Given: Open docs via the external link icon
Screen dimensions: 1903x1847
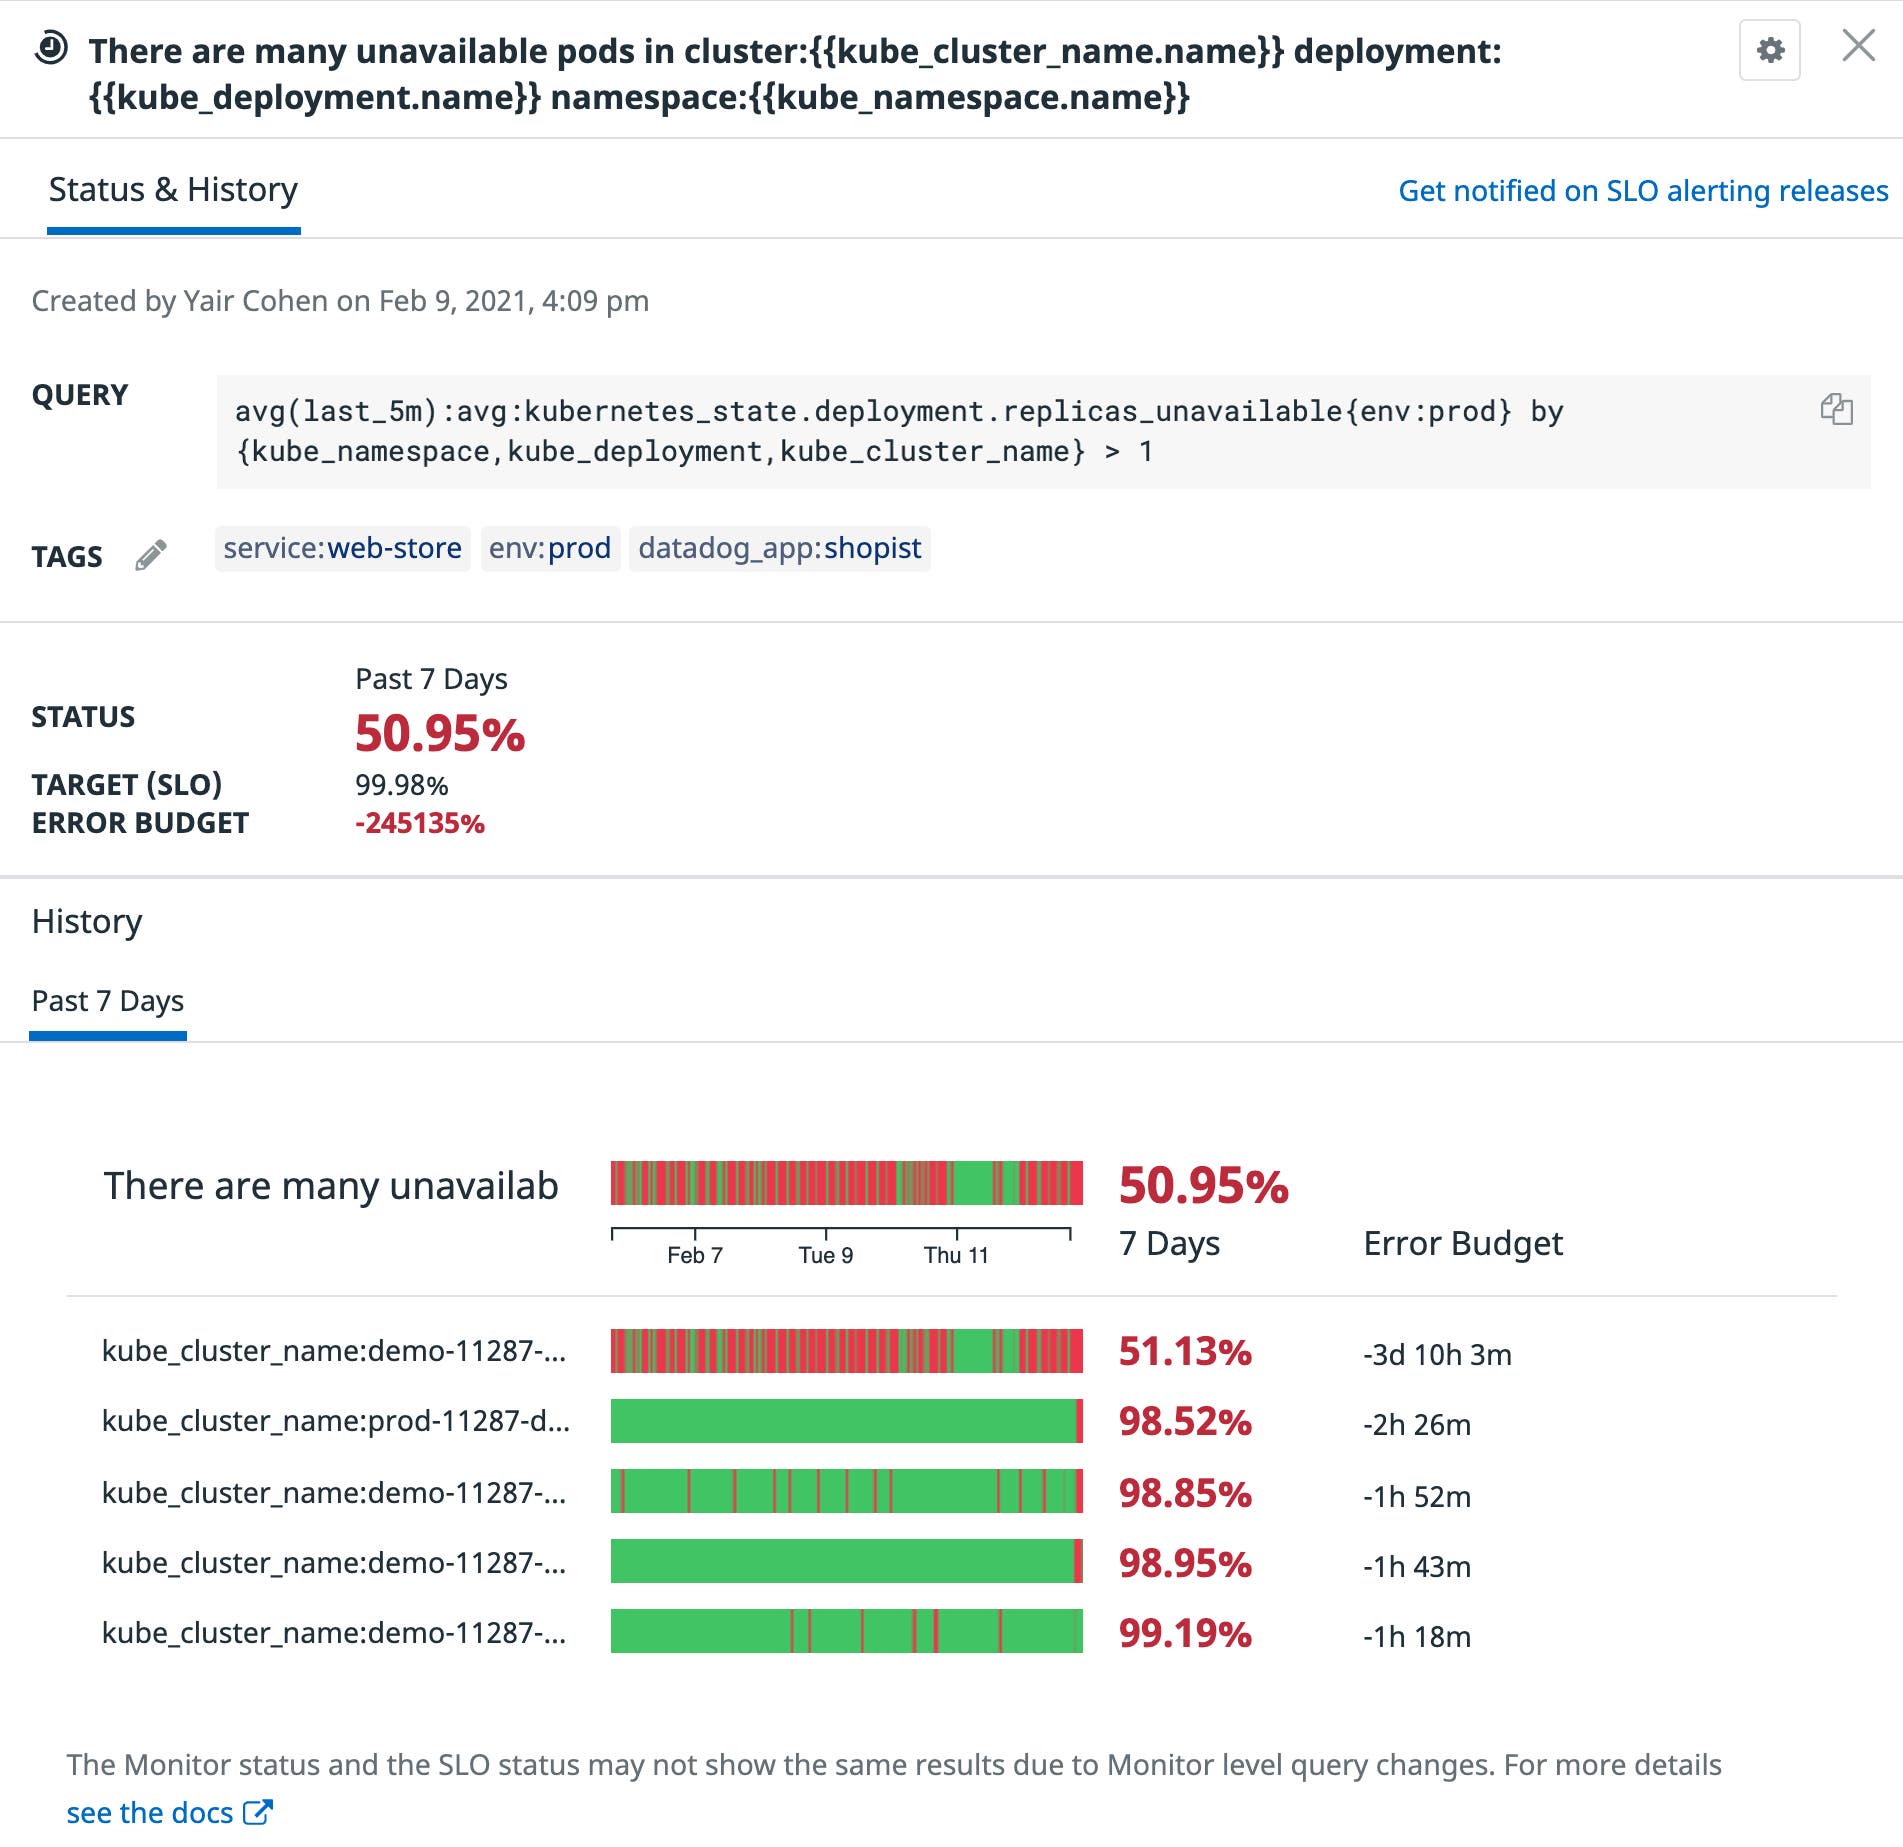Looking at the screenshot, I should pyautogui.click(x=258, y=1810).
